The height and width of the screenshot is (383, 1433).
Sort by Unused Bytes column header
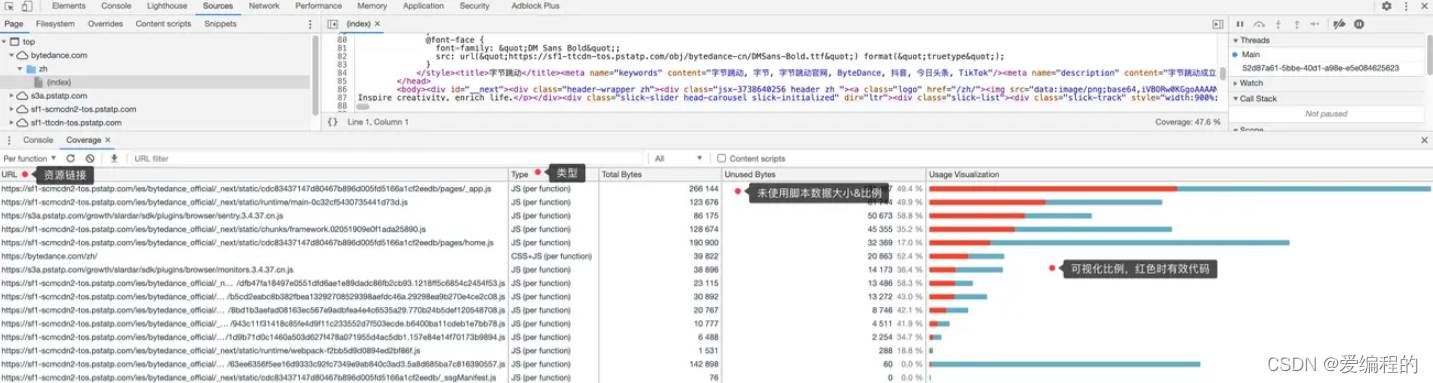tap(824, 174)
